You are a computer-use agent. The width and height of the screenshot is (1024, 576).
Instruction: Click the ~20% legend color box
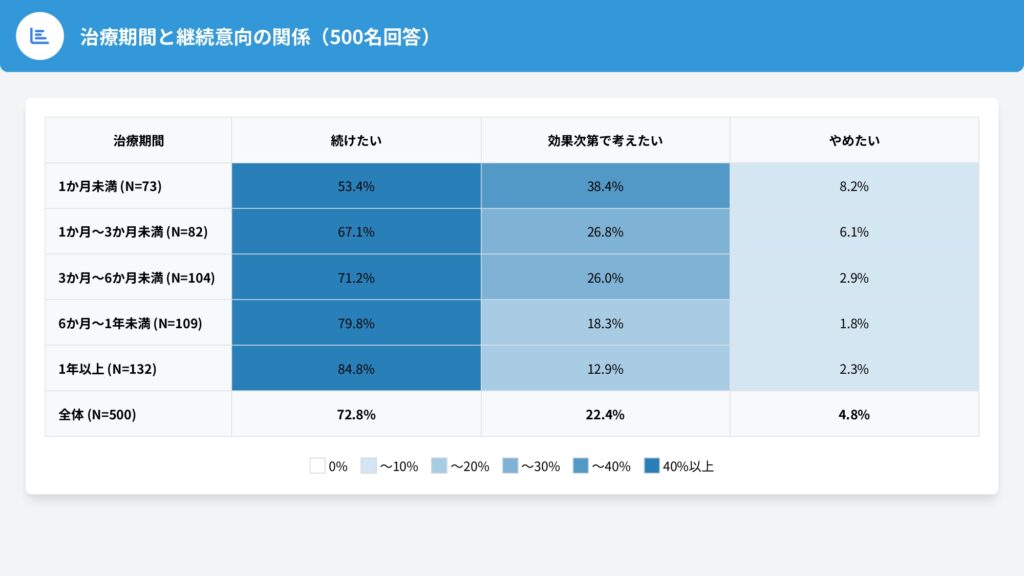pos(438,466)
